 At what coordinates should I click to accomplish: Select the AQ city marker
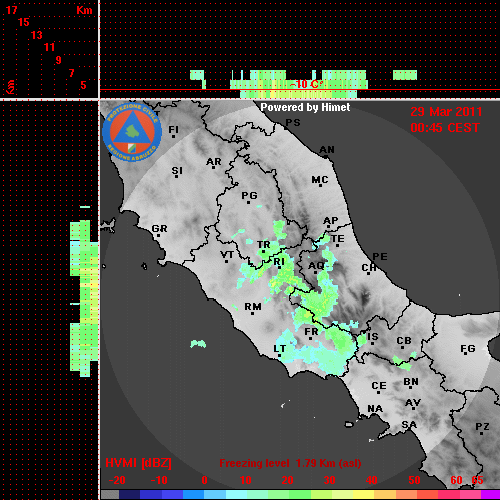coord(316,272)
